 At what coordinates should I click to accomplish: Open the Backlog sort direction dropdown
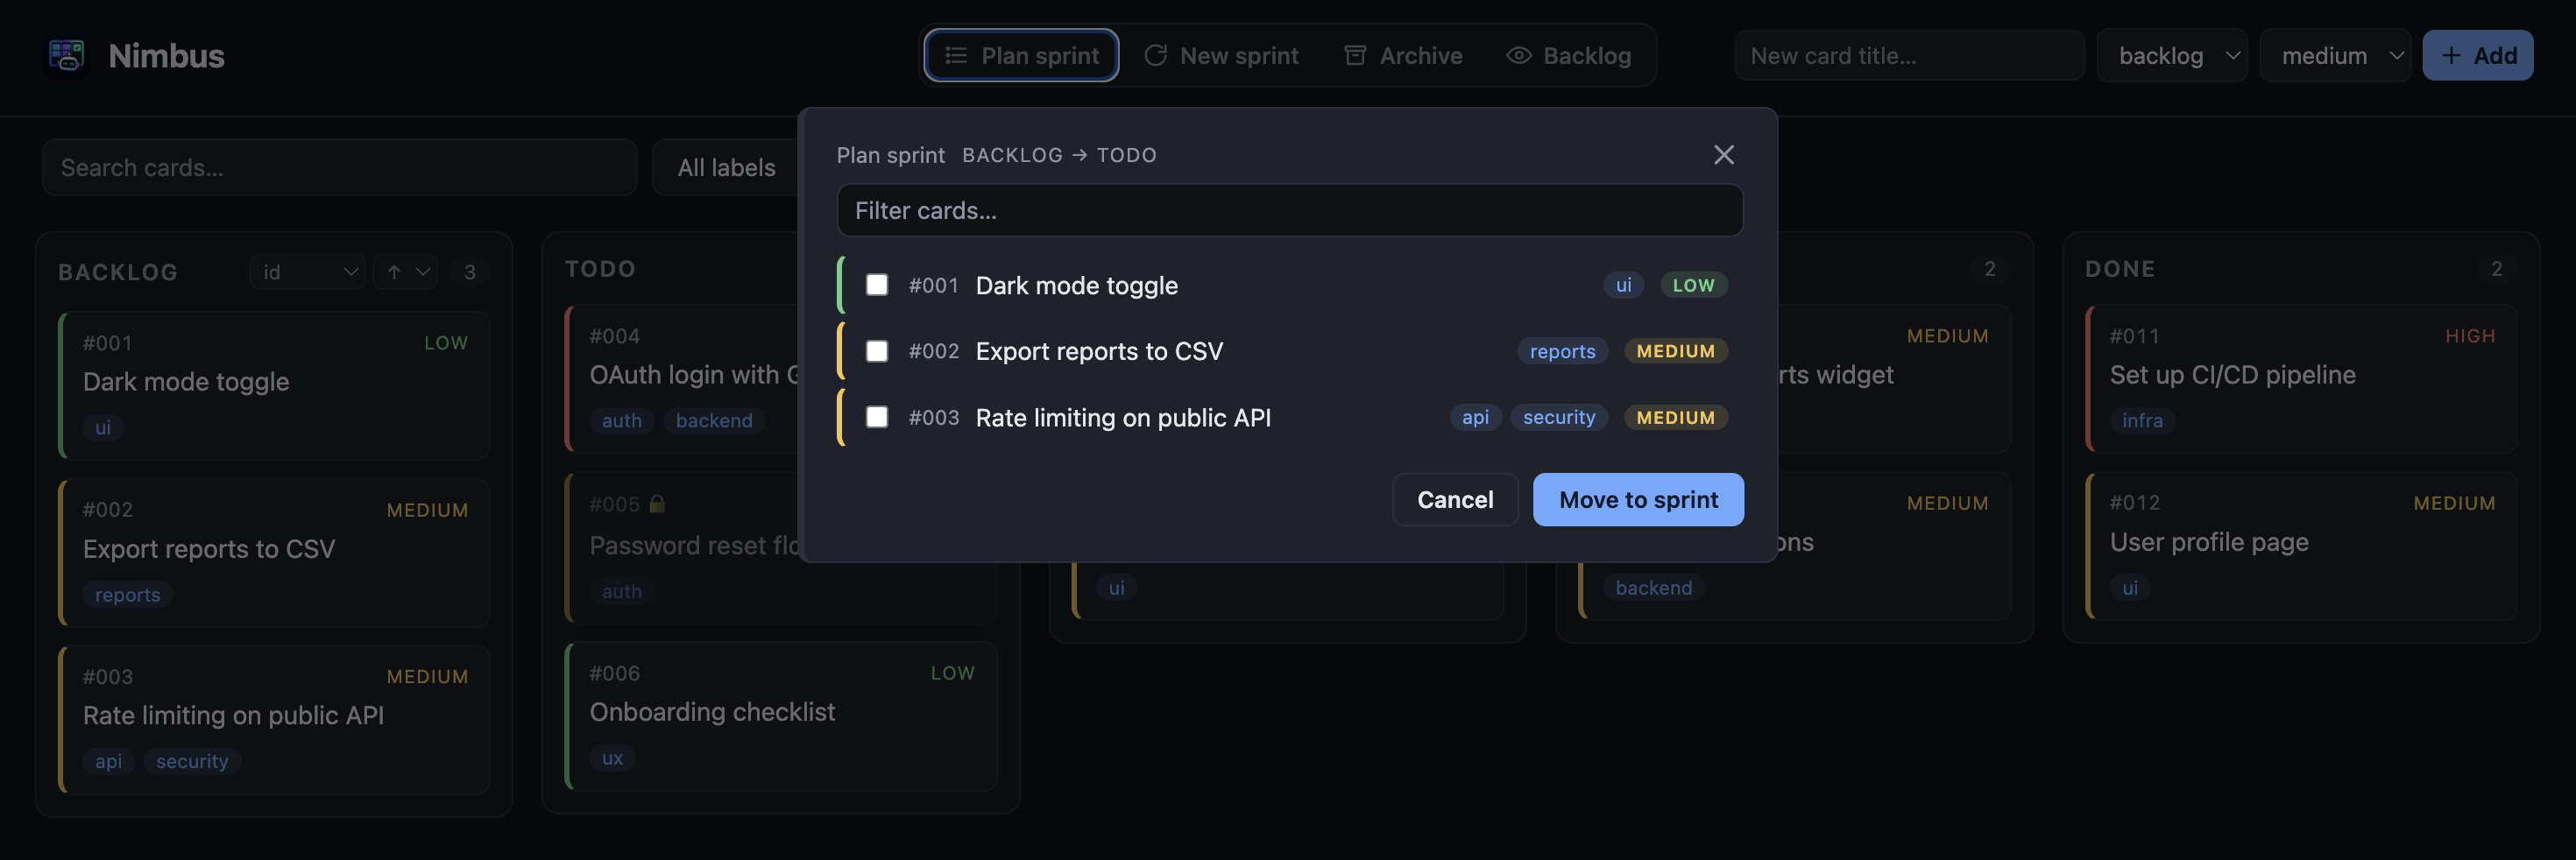coord(405,272)
